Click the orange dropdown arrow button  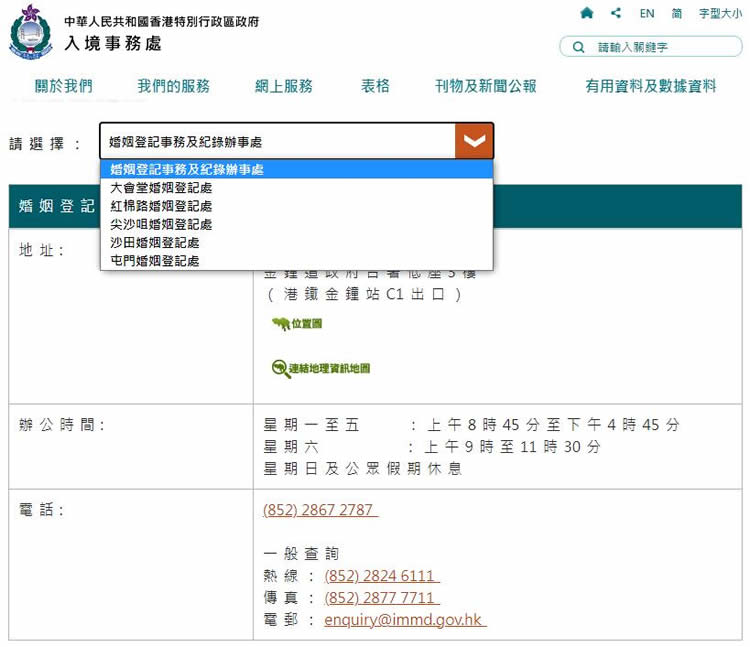[x=474, y=141]
